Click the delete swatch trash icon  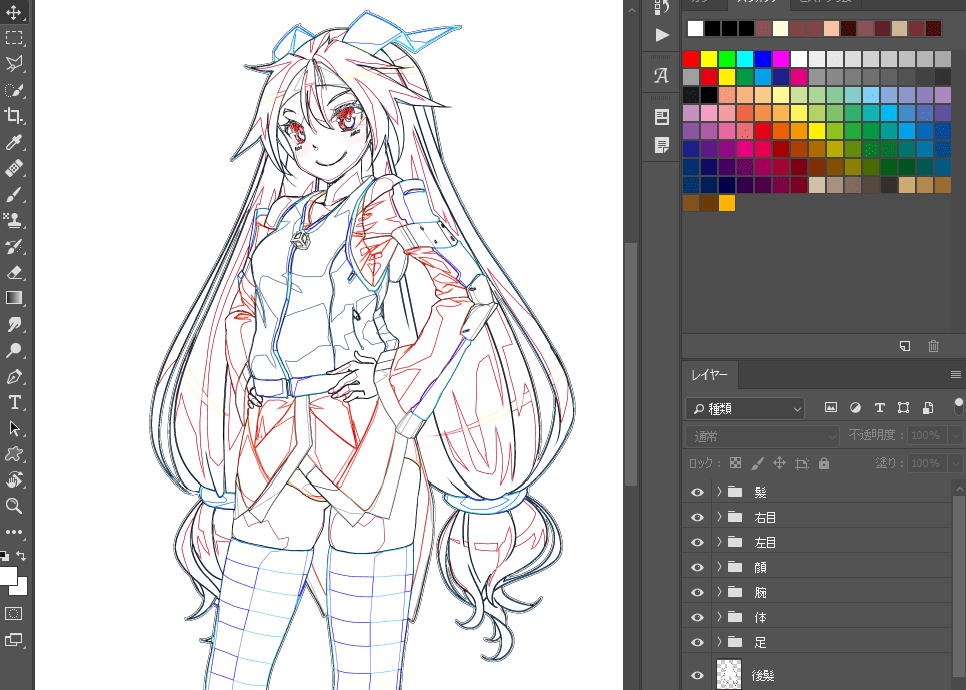[x=933, y=346]
